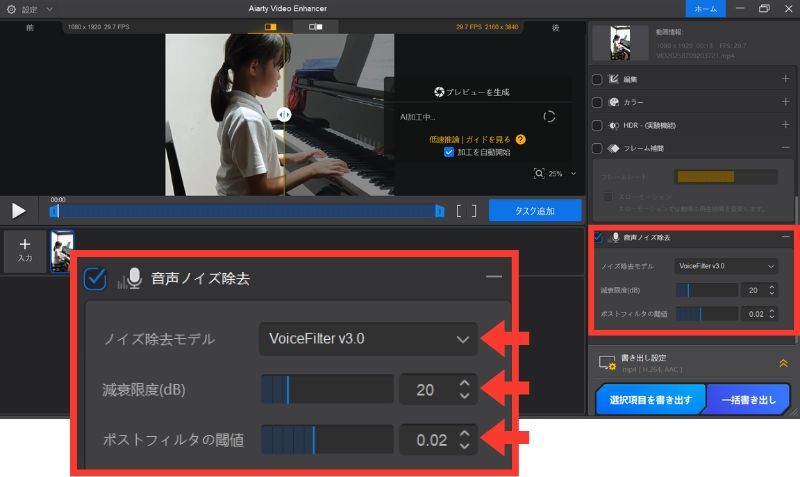Image resolution: width=800 pixels, height=477 pixels.
Task: Increase 減衰限度 with sidebar up arrow
Action: point(772,287)
